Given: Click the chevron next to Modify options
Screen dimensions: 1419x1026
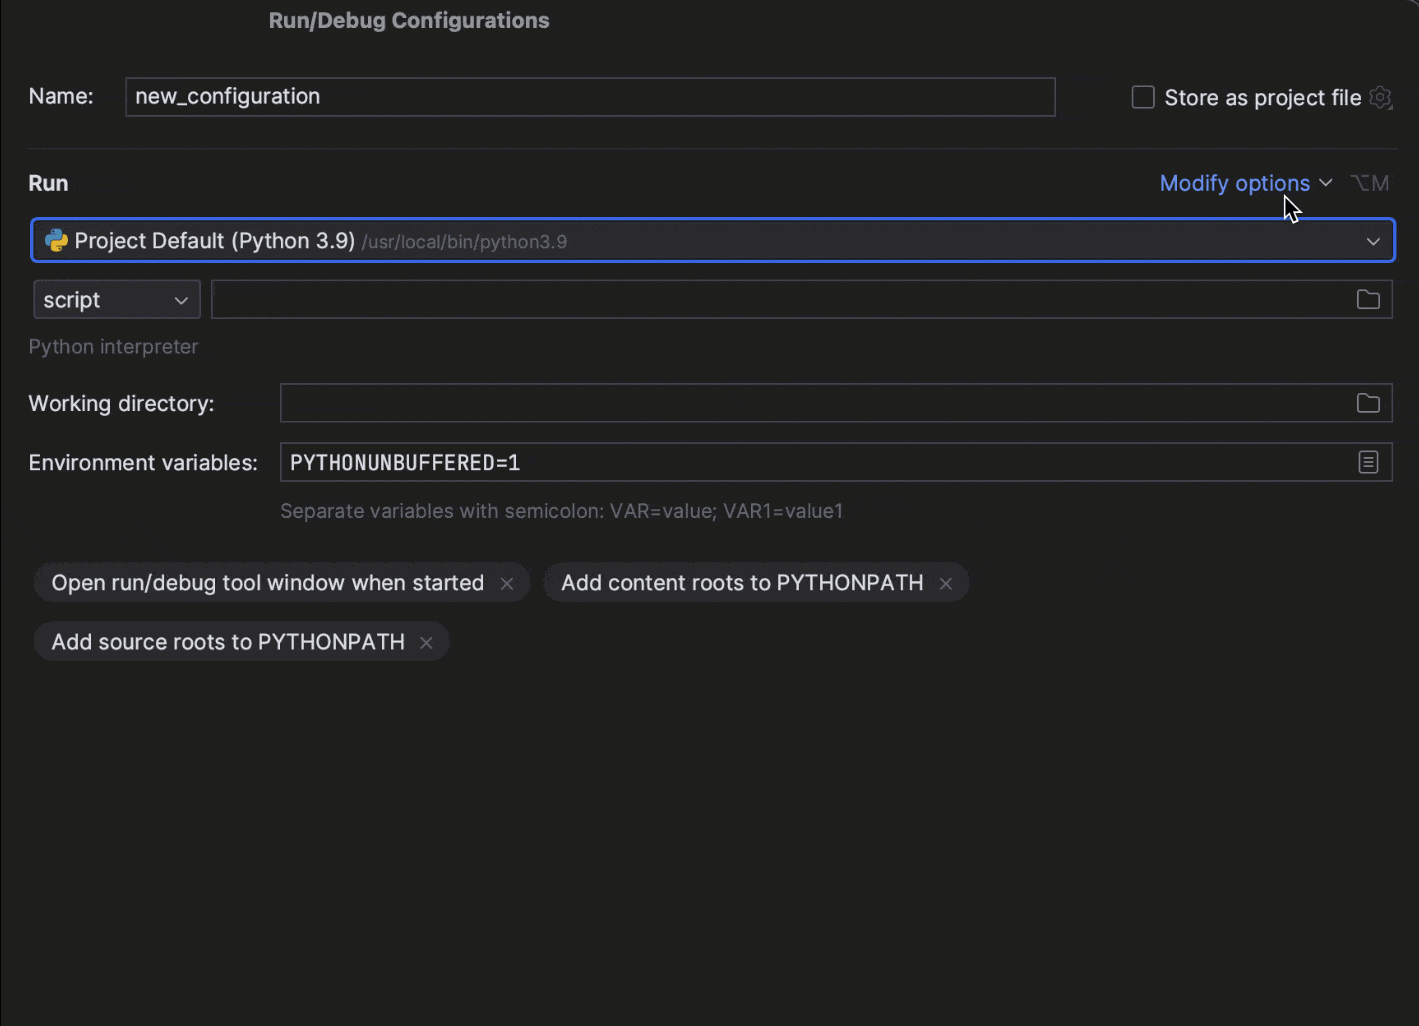Looking at the screenshot, I should pyautogui.click(x=1326, y=183).
